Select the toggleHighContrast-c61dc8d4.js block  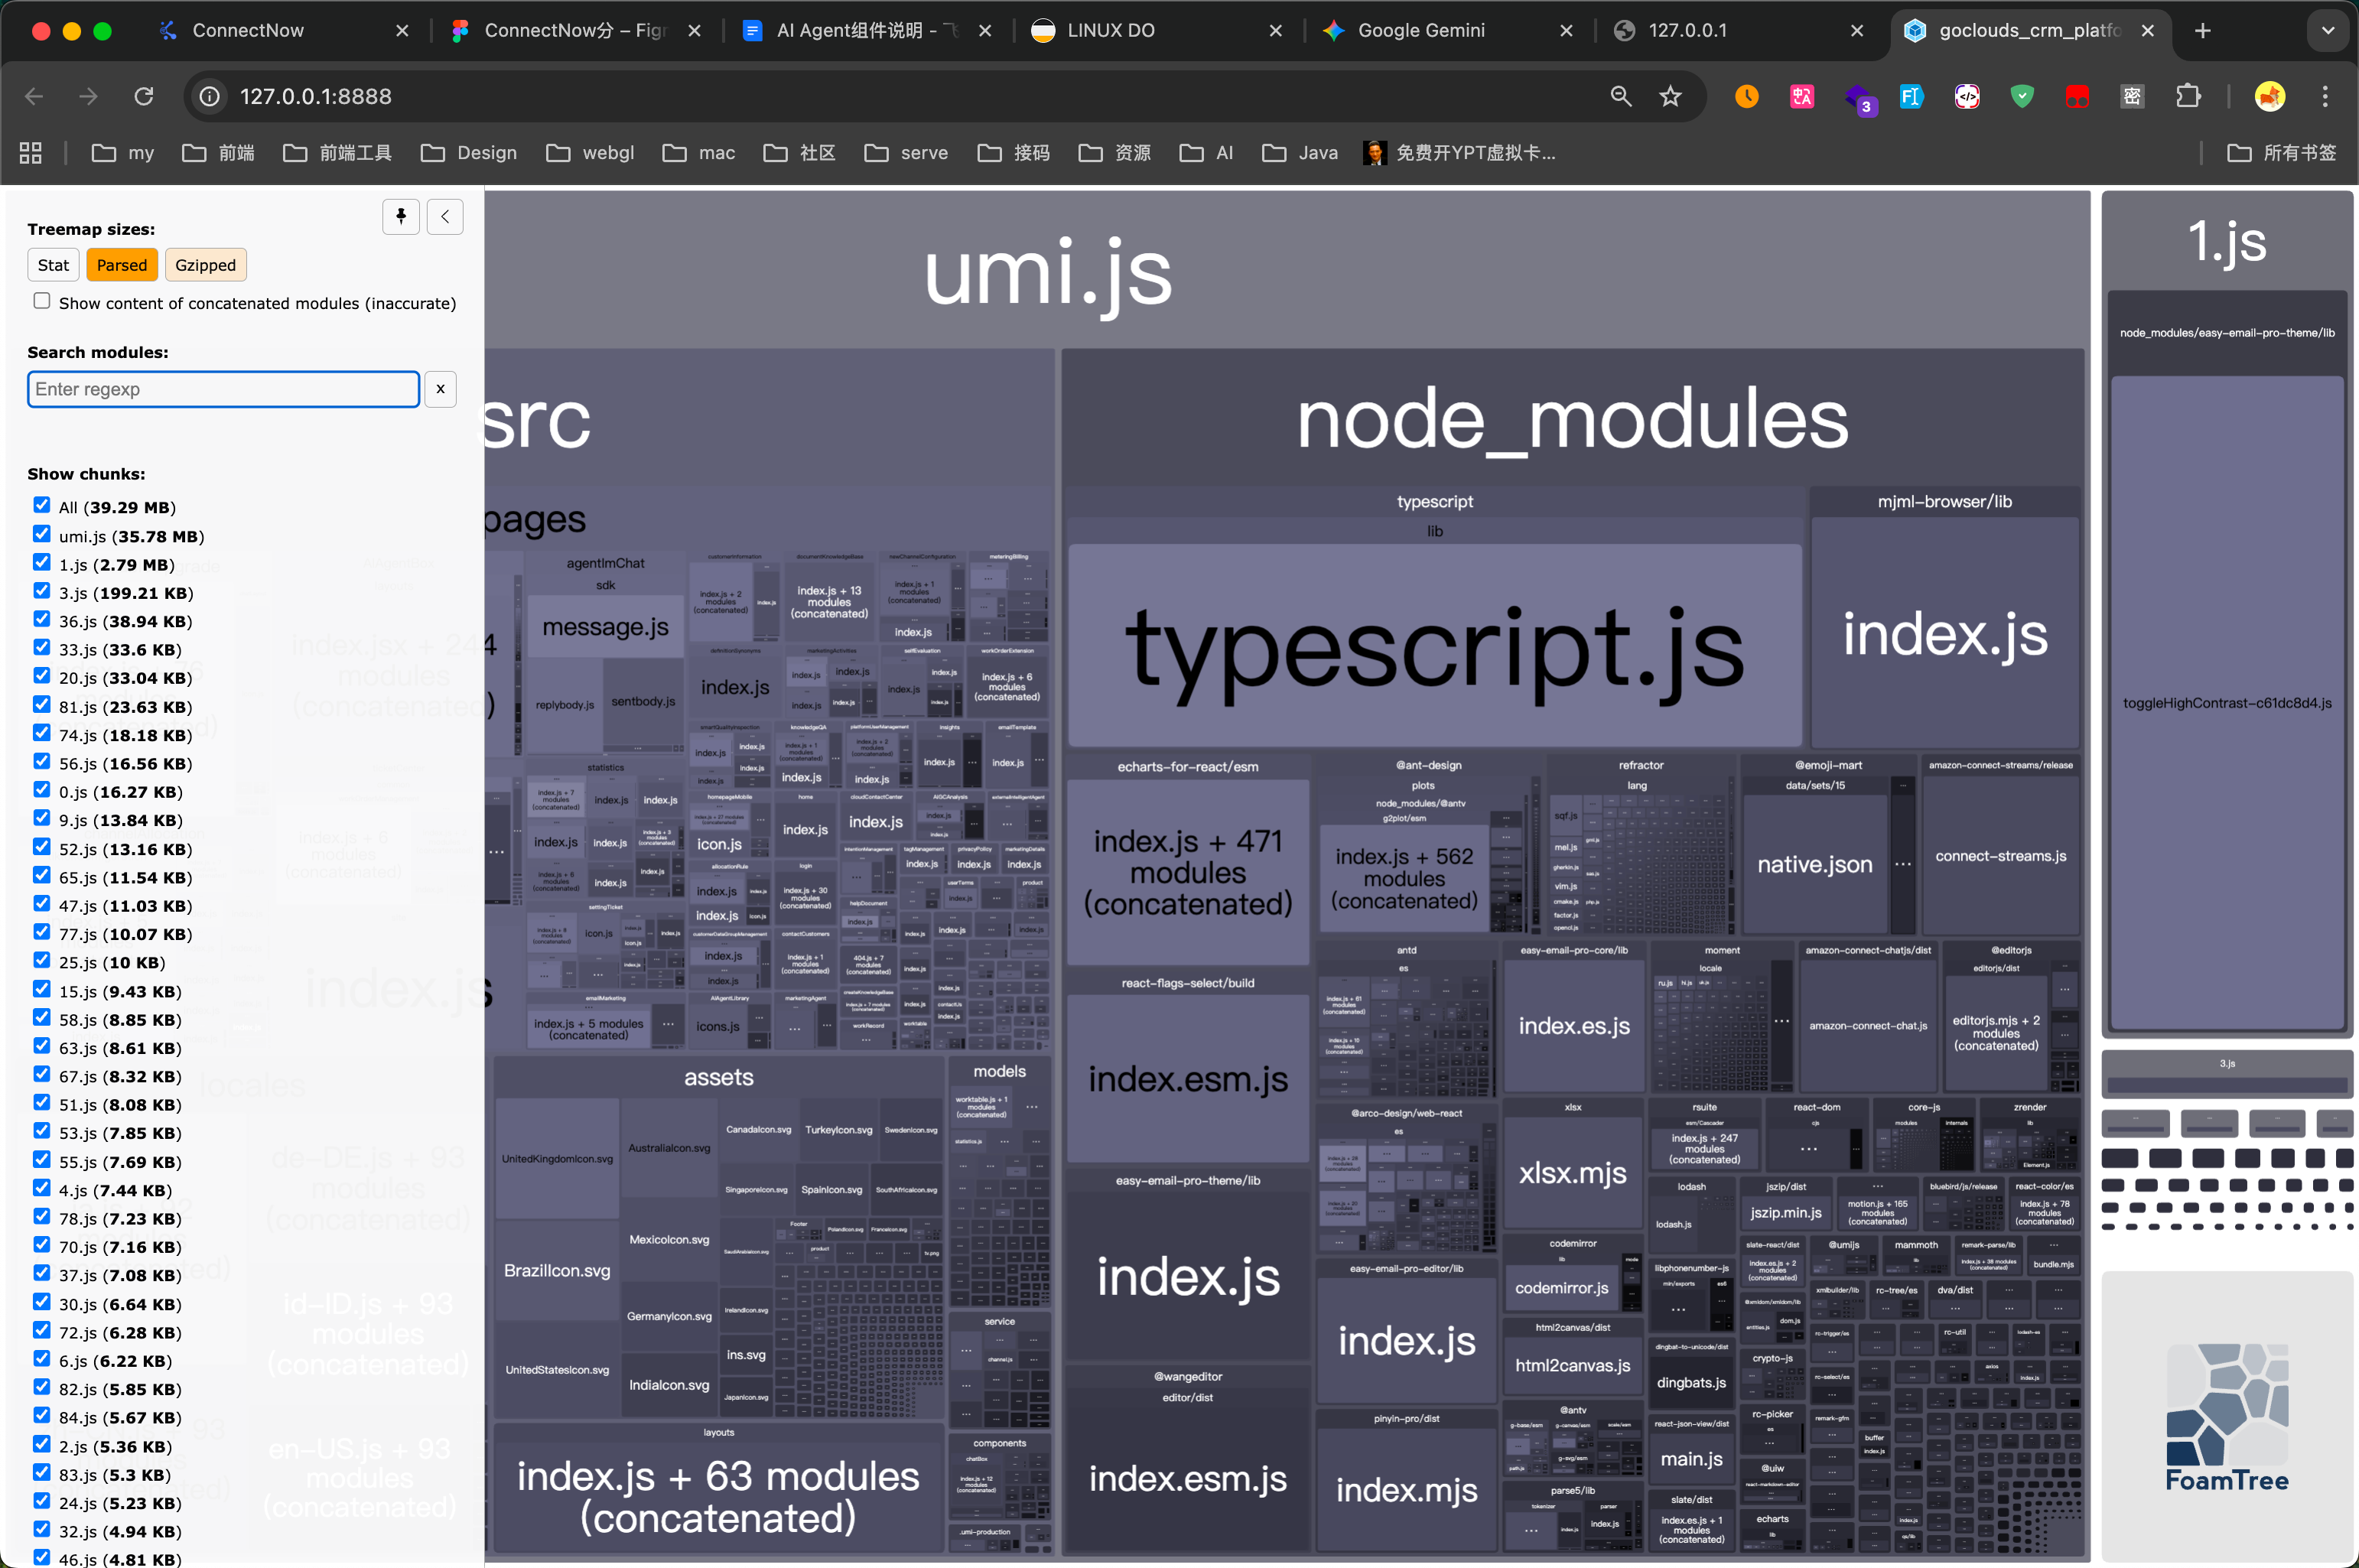tap(2227, 703)
